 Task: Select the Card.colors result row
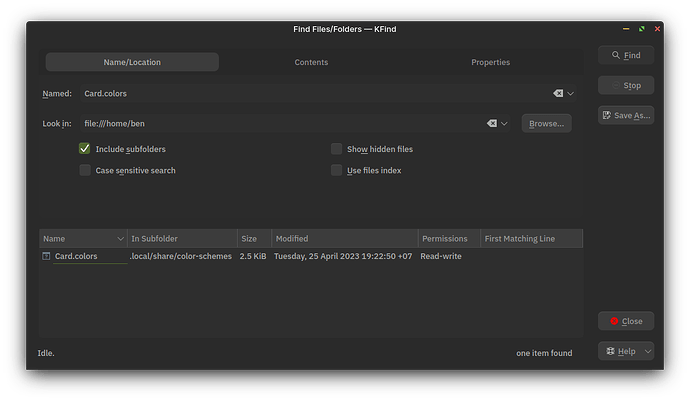[311, 256]
